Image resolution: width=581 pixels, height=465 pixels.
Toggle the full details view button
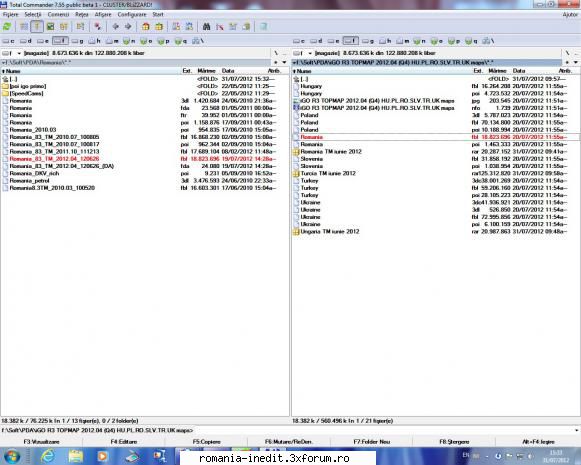click(37, 27)
